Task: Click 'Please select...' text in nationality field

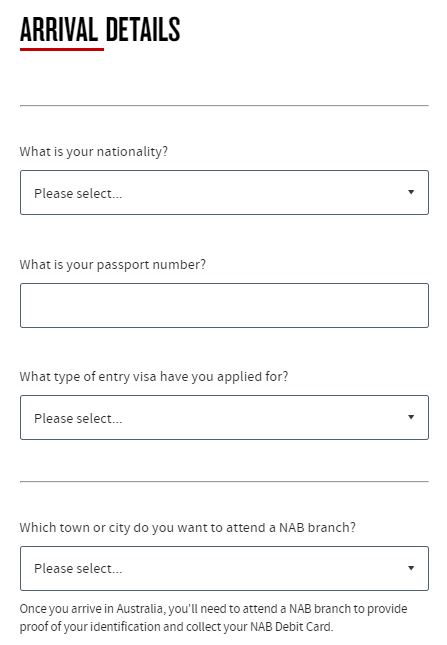Action: click(x=78, y=193)
